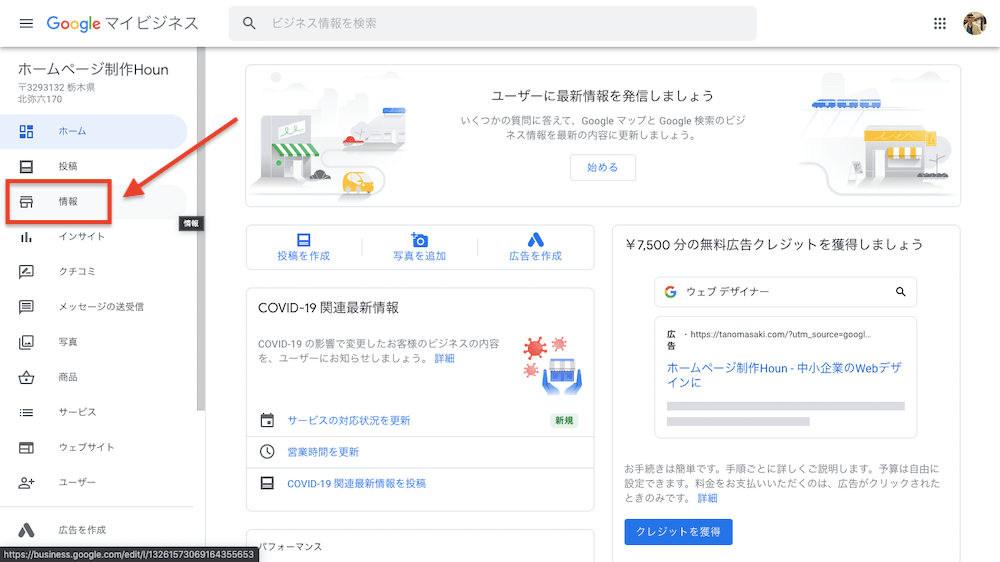Focus the ビジネス情報を検索 search field
The height and width of the screenshot is (562, 1000).
[x=492, y=24]
